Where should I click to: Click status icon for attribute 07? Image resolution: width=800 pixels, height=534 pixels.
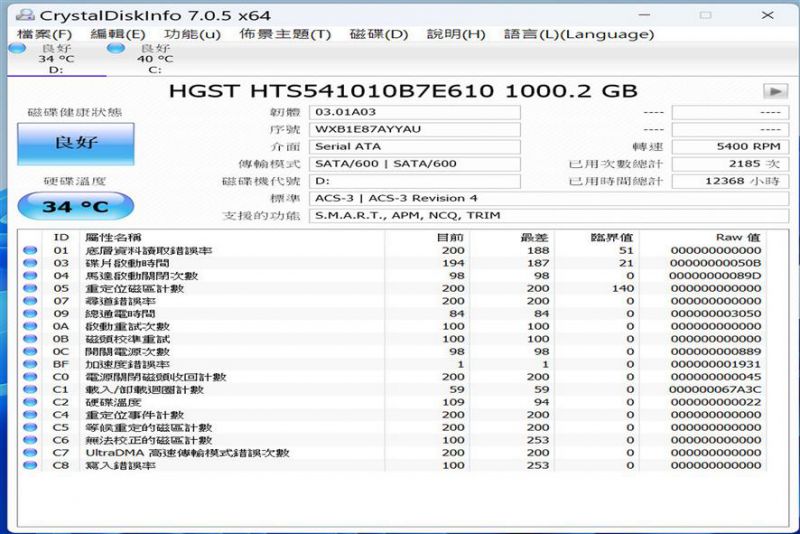(30, 301)
